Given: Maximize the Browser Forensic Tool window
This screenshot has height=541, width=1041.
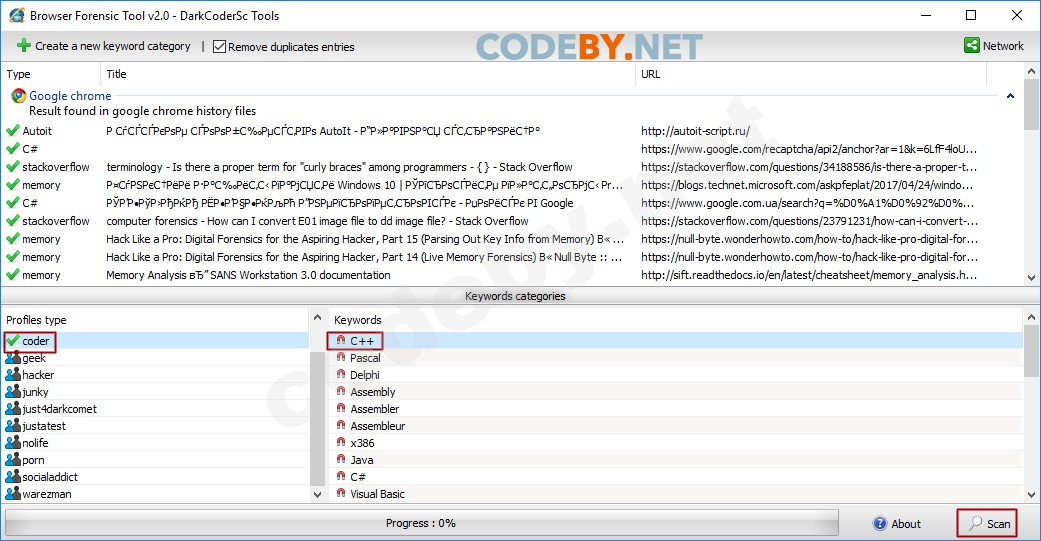Looking at the screenshot, I should pos(971,15).
